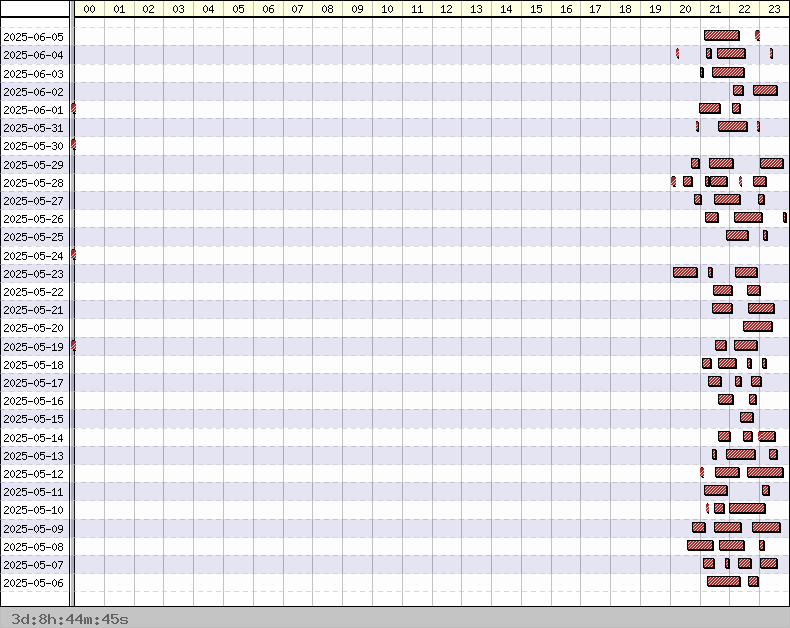Select the 2025-05-07 date row label
Viewport: 790px width, 628px height.
click(34, 565)
